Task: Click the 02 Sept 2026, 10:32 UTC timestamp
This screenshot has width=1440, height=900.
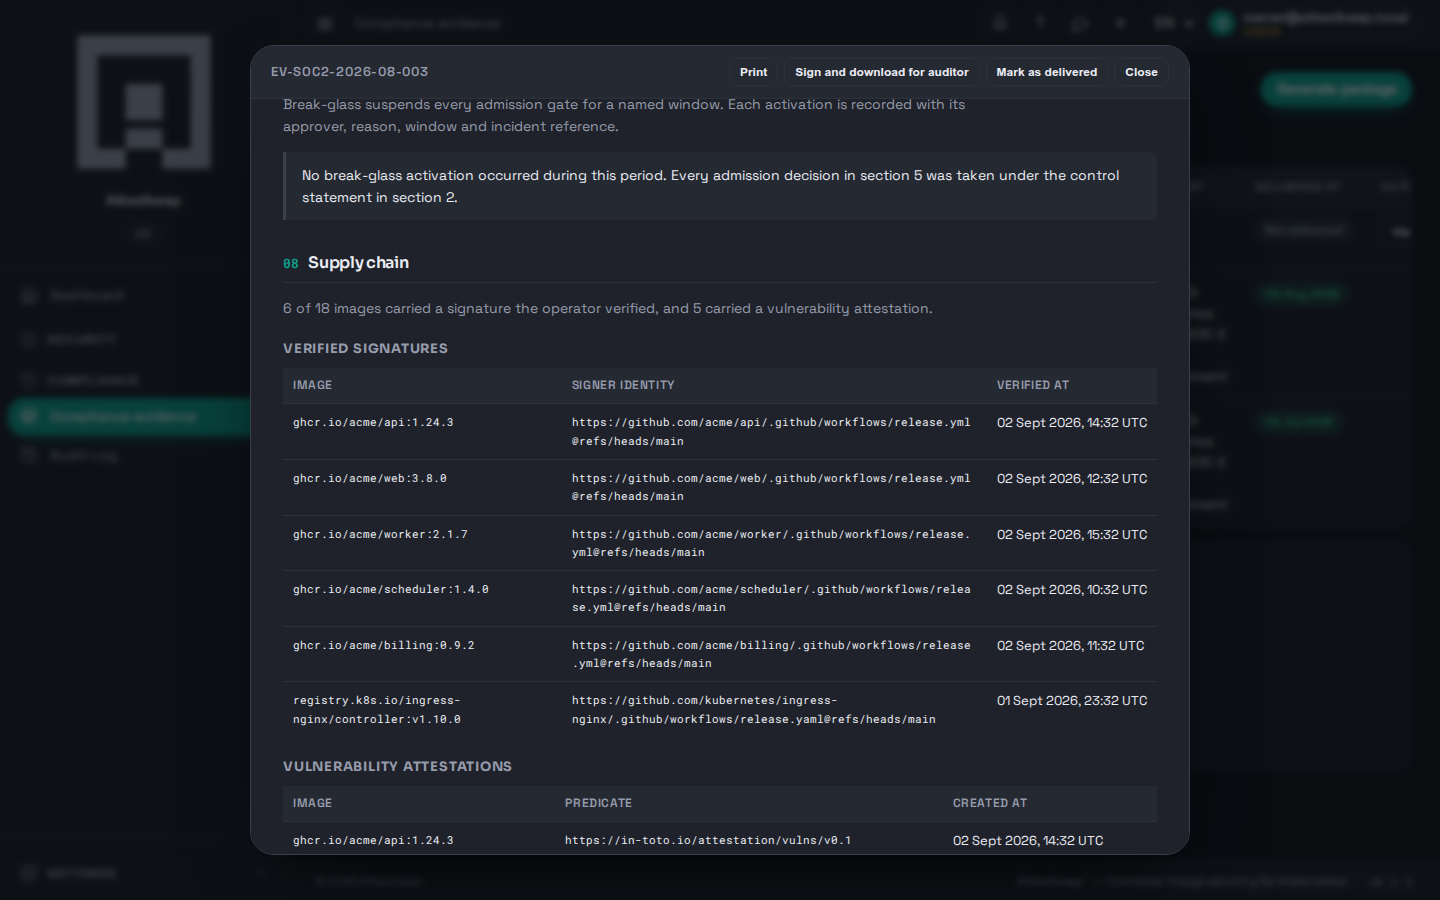Action: click(1072, 590)
